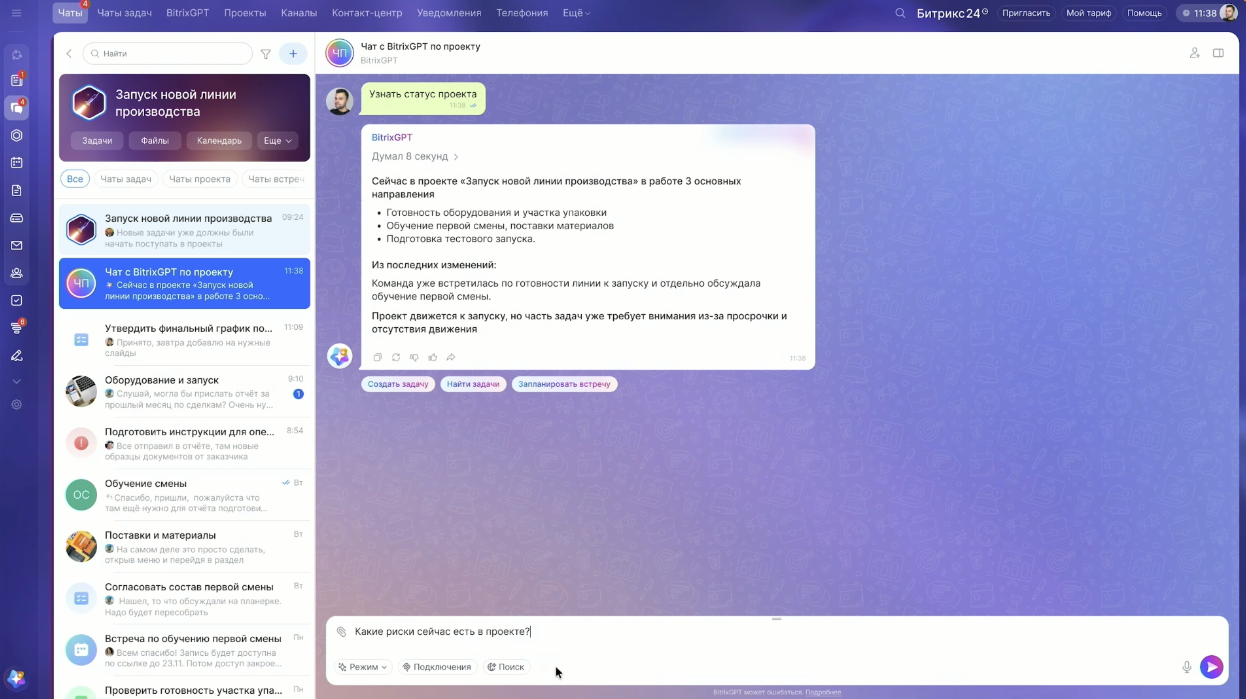The image size is (1246, 699).
Task: Open the global search magnifier in top bar
Action: [900, 13]
